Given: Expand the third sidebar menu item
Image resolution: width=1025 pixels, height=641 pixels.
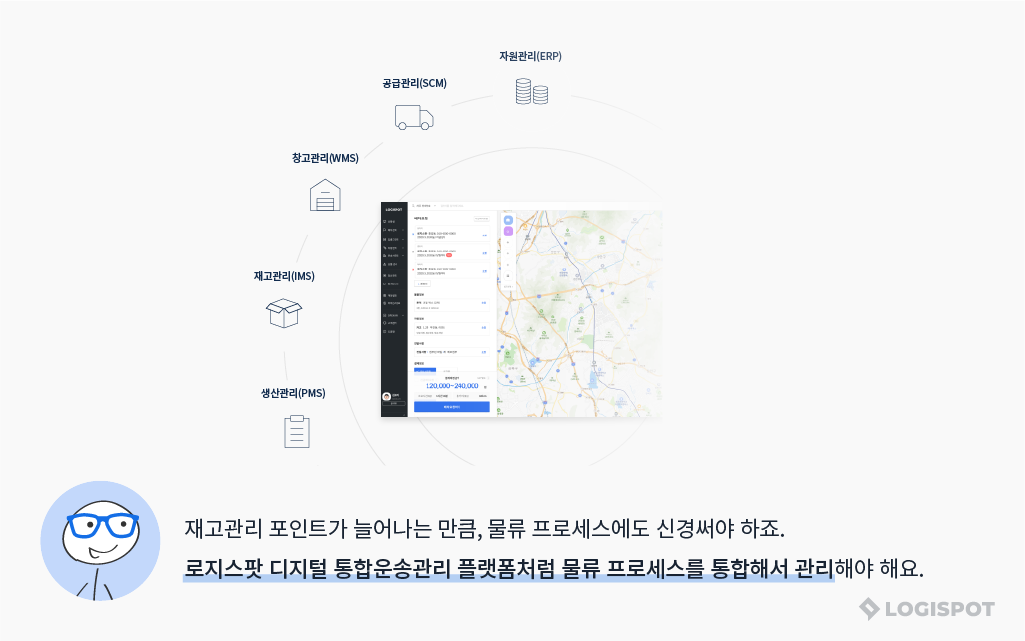Looking at the screenshot, I should tap(393, 239).
